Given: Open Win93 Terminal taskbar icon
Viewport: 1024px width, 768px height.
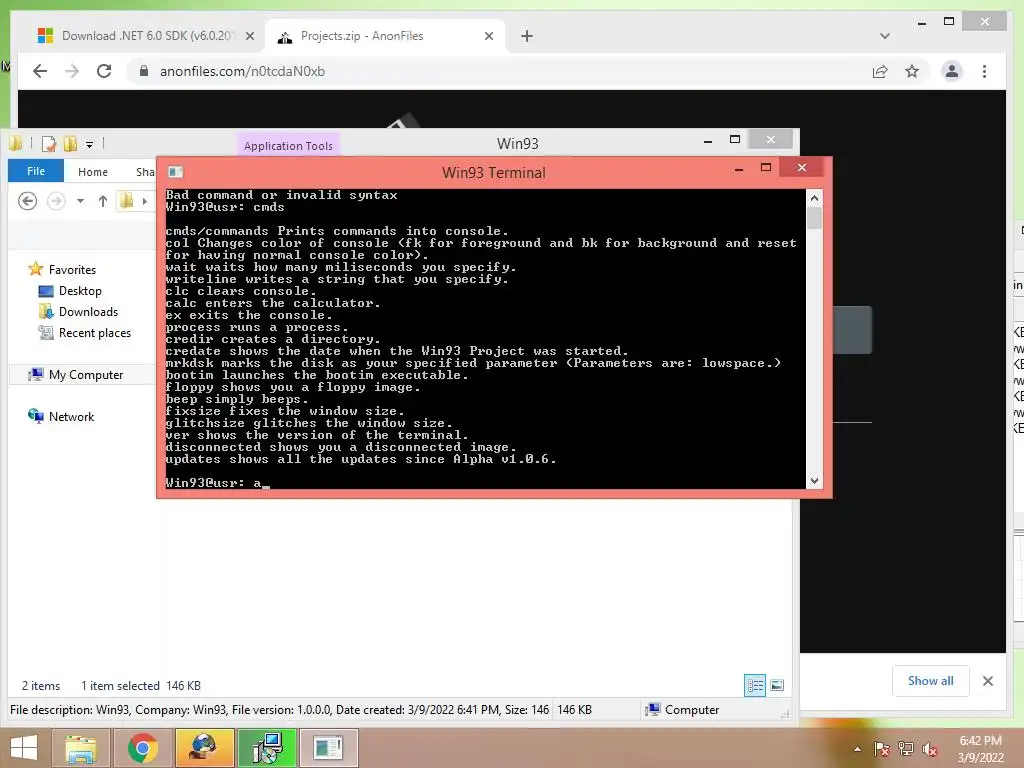Looking at the screenshot, I should pos(328,748).
